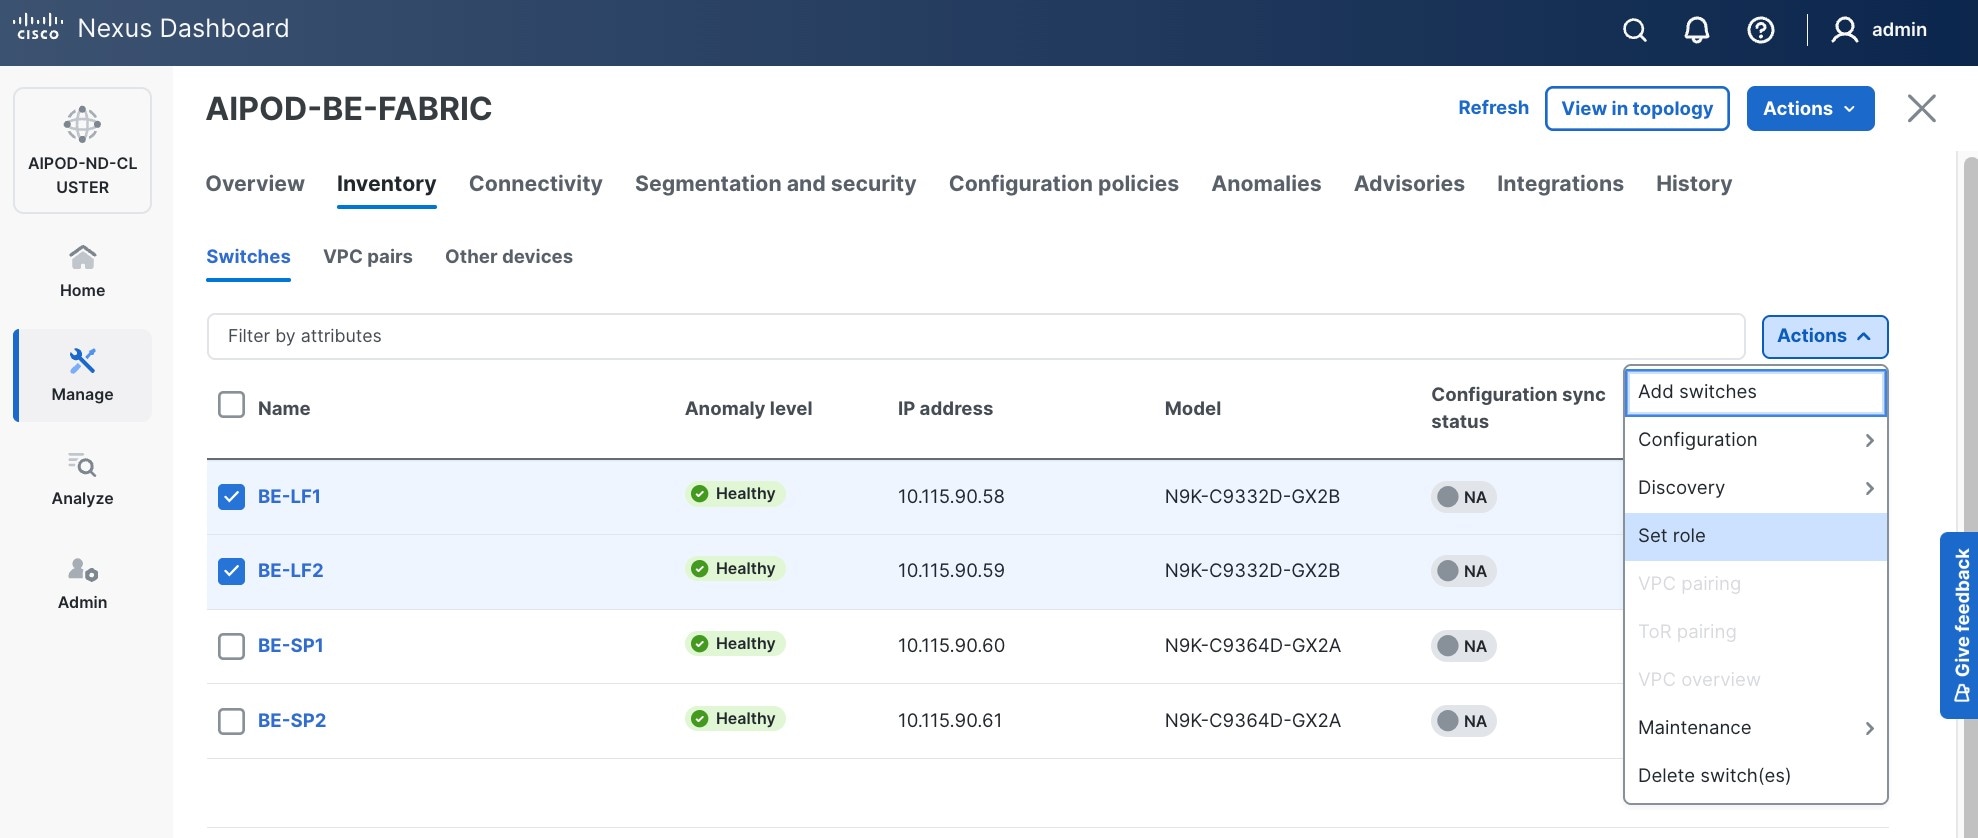Click Configuration sync status column header
This screenshot has height=838, width=1978.
coord(1518,408)
